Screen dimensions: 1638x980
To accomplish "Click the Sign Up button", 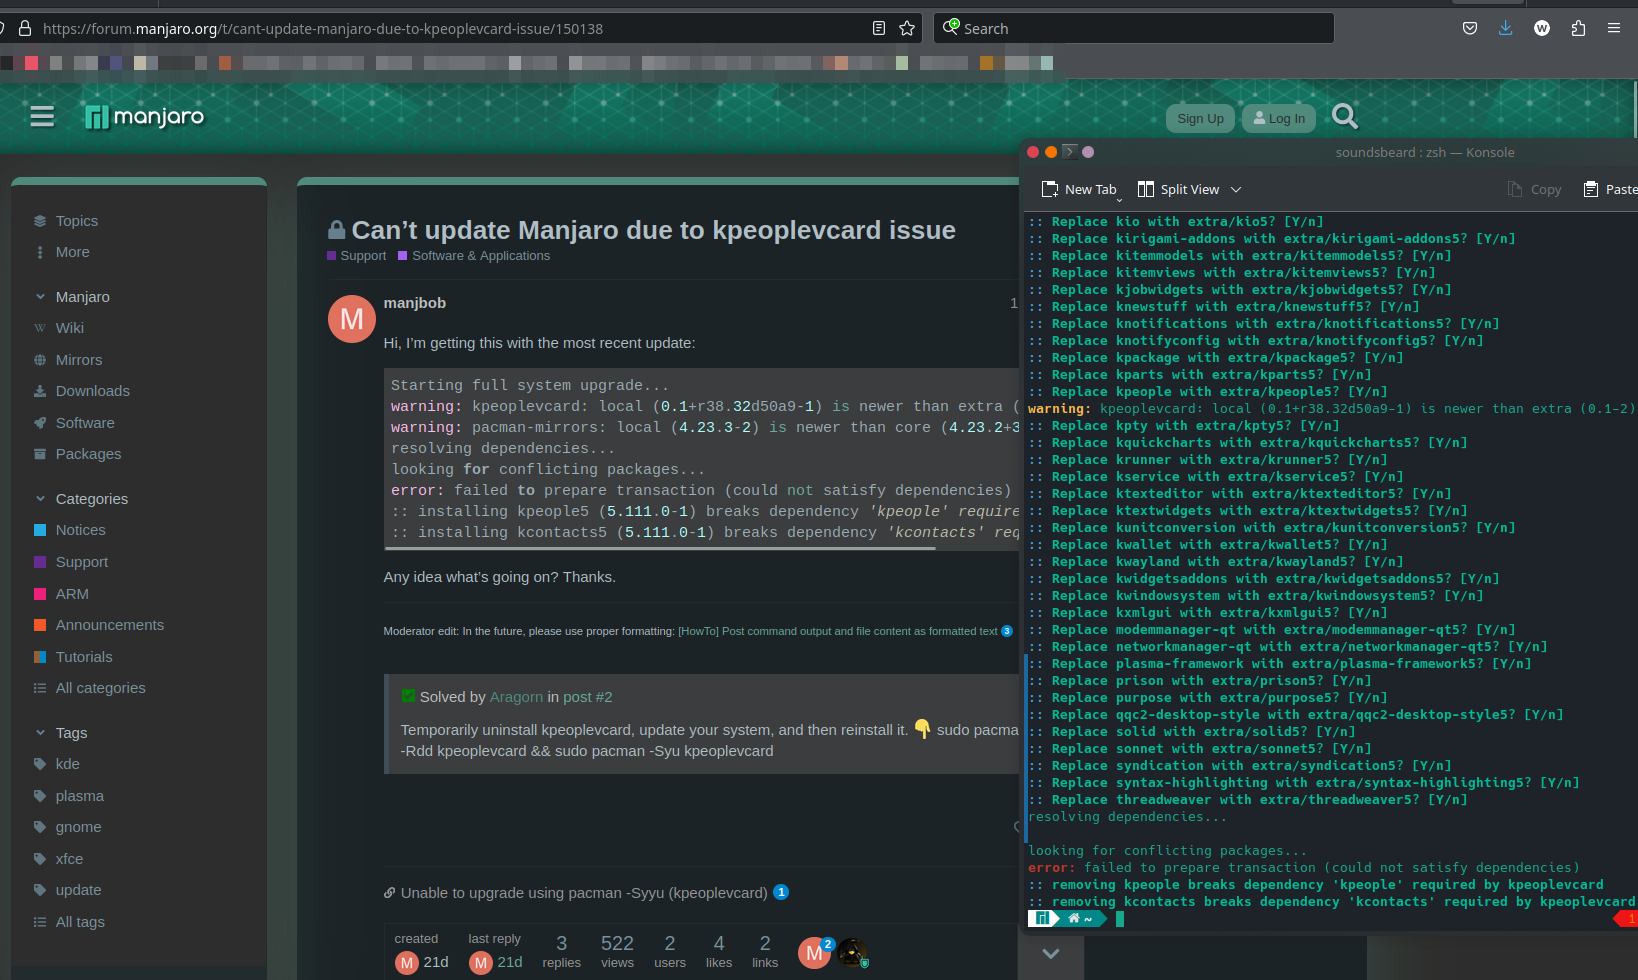I will [x=1200, y=118].
